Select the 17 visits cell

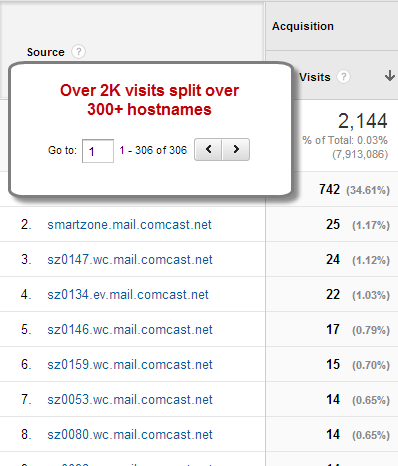click(333, 330)
